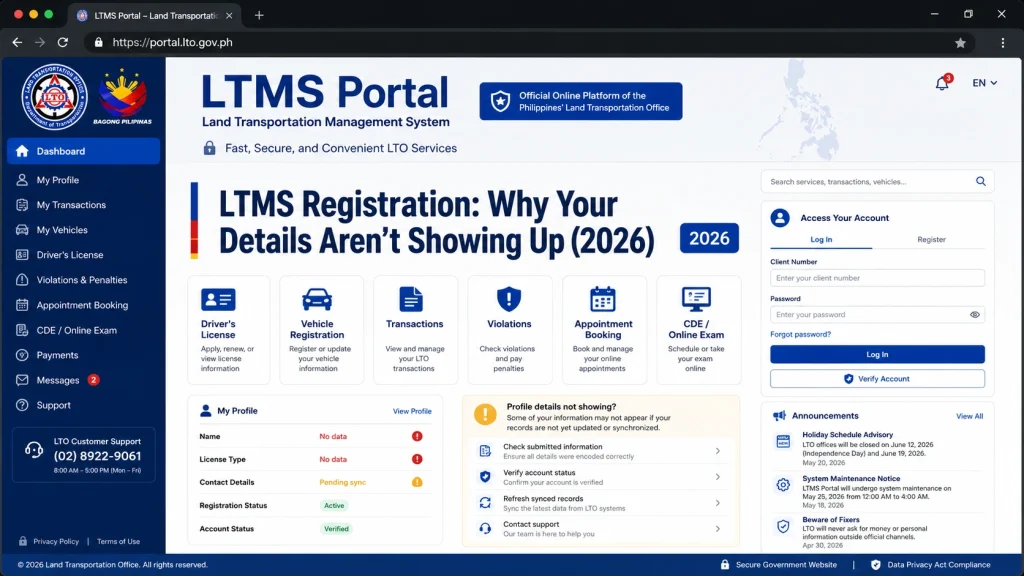Viewport: 1024px width, 576px height.
Task: Click the browser reload button
Action: 63,42
